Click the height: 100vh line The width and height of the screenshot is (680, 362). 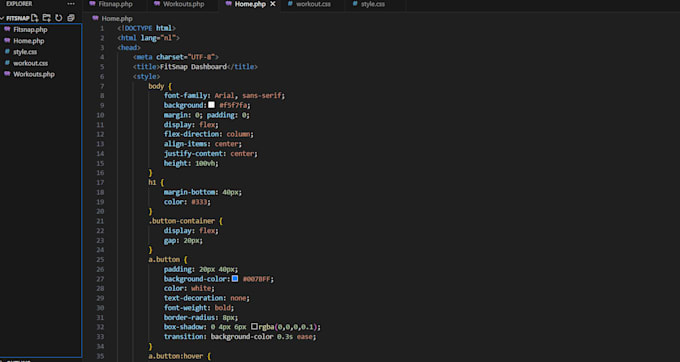pos(191,163)
